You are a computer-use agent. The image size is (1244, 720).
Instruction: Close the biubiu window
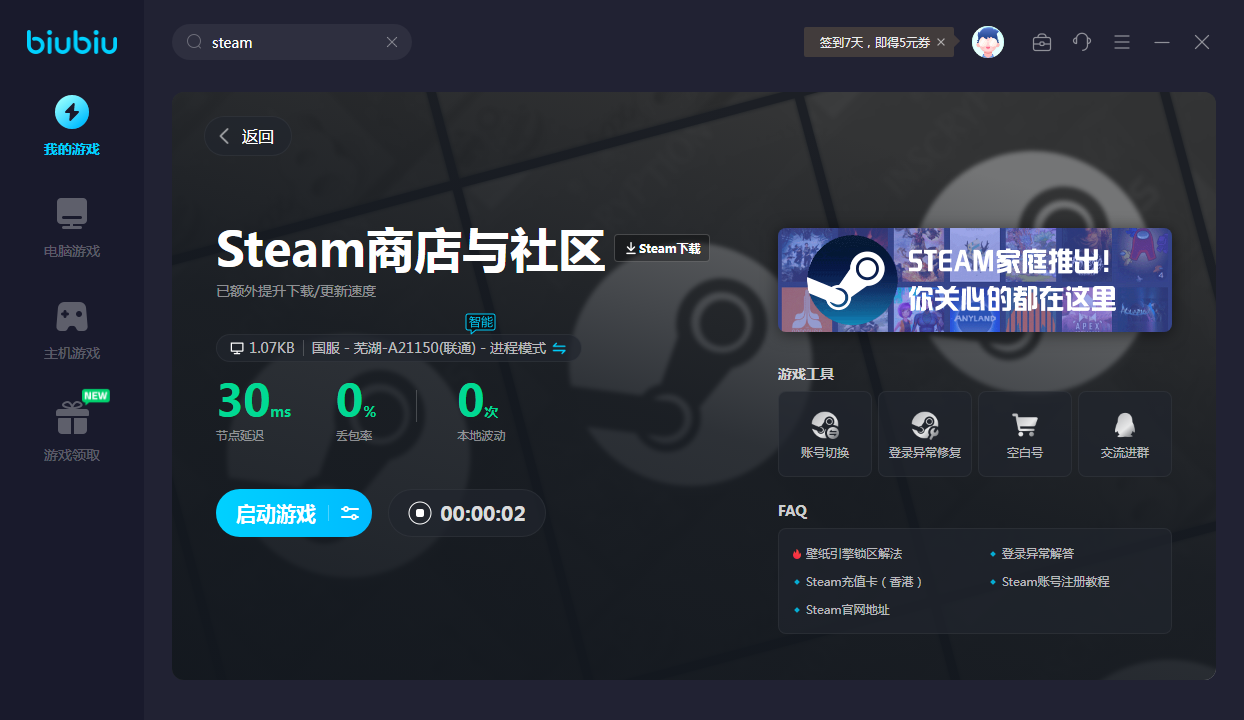[x=1202, y=42]
